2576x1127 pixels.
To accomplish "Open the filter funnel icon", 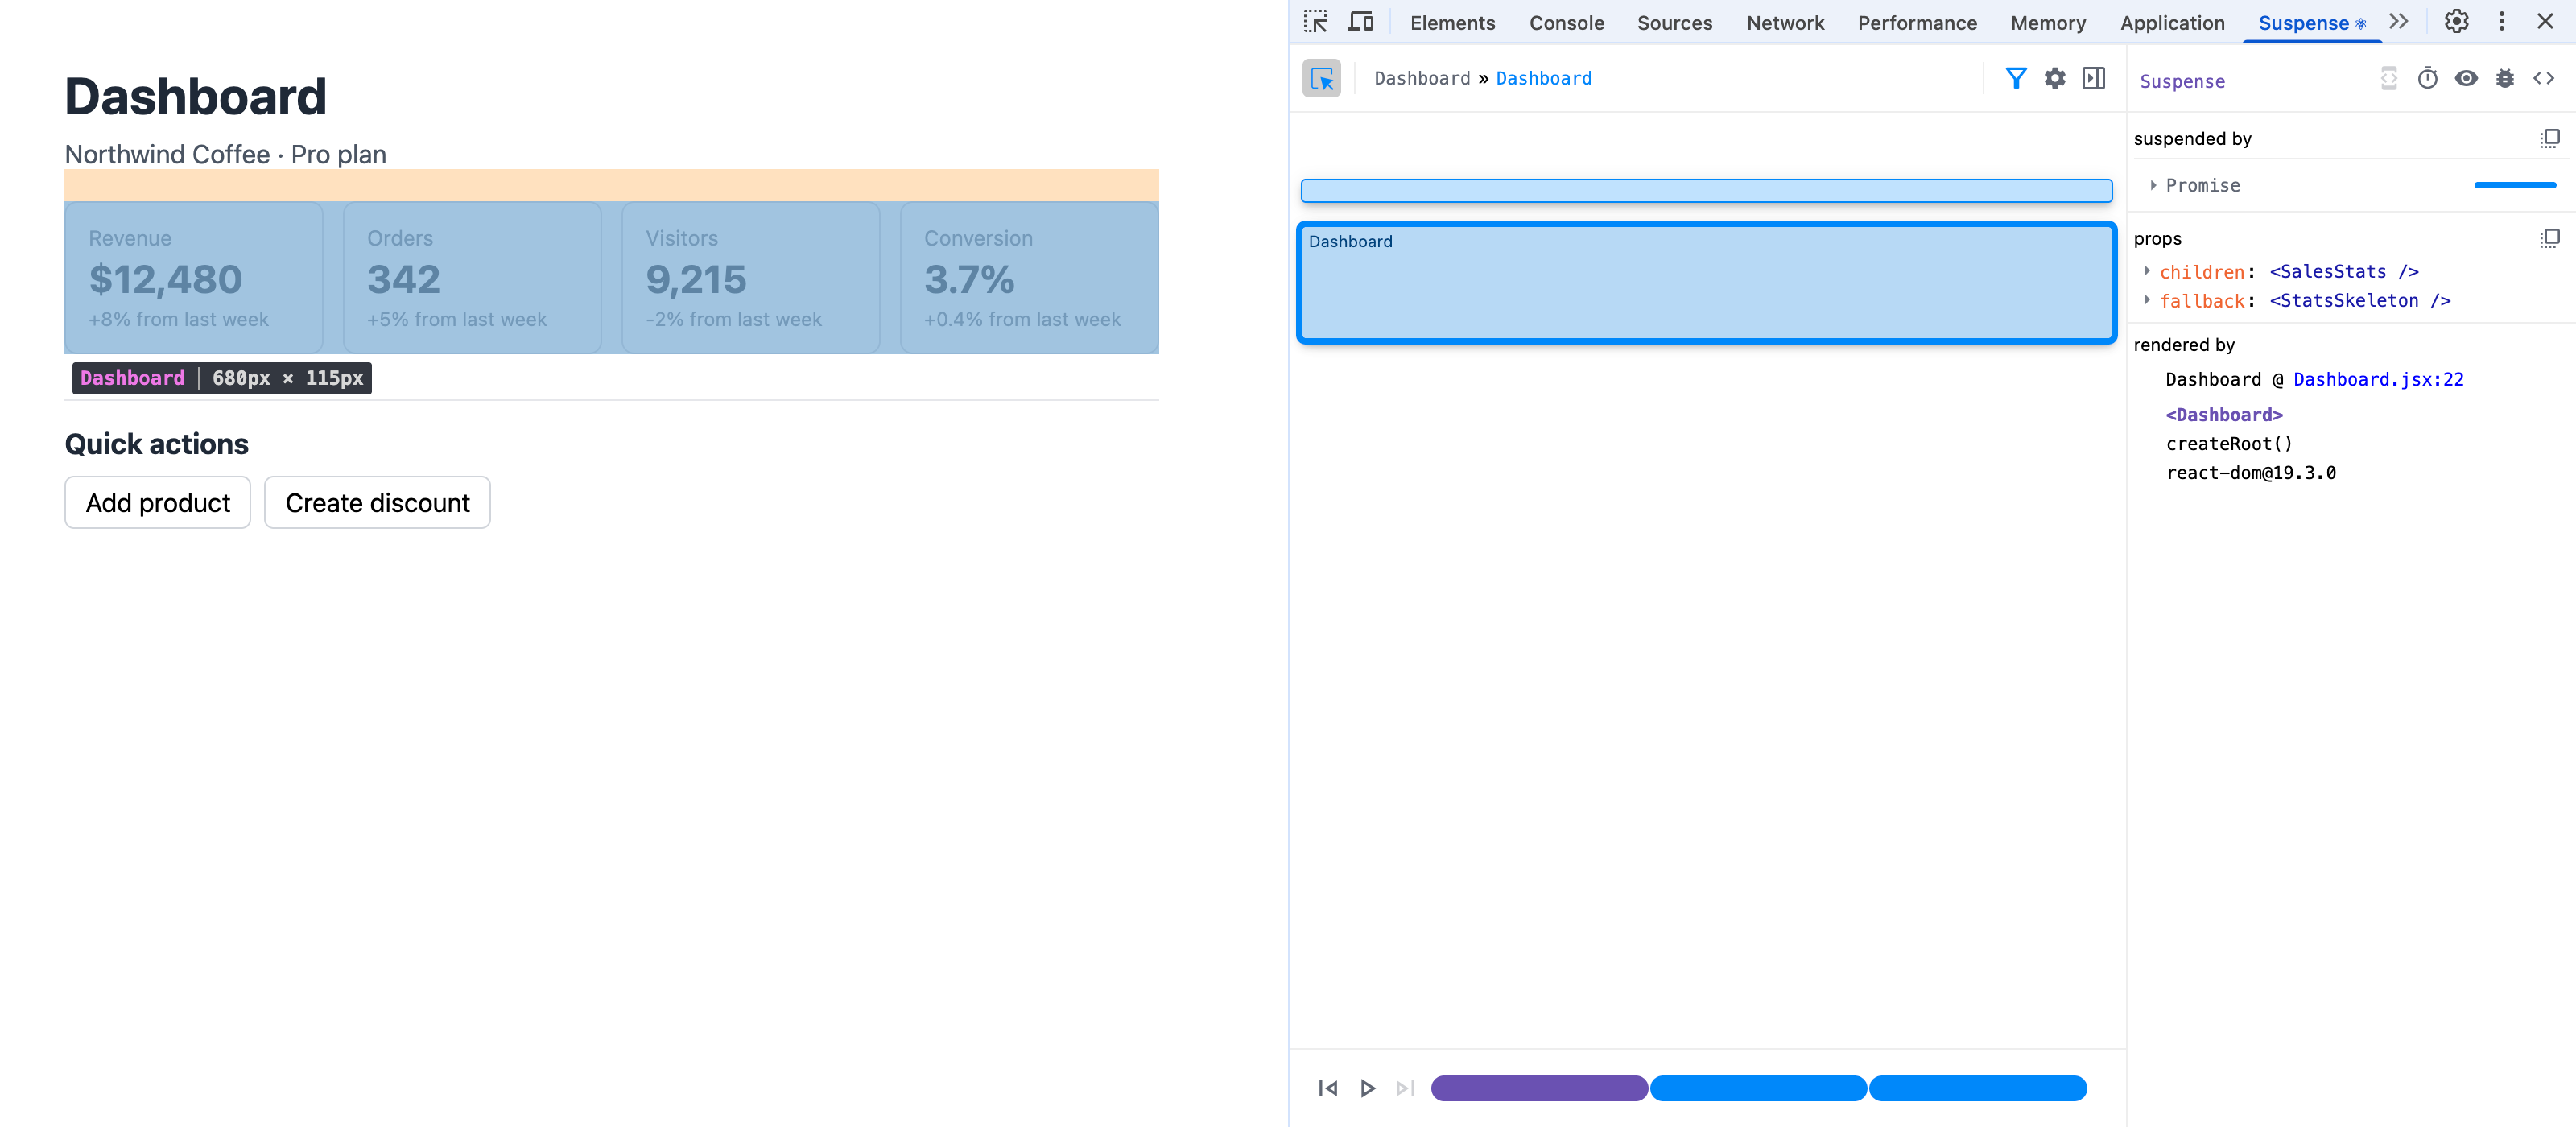I will [x=2016, y=78].
